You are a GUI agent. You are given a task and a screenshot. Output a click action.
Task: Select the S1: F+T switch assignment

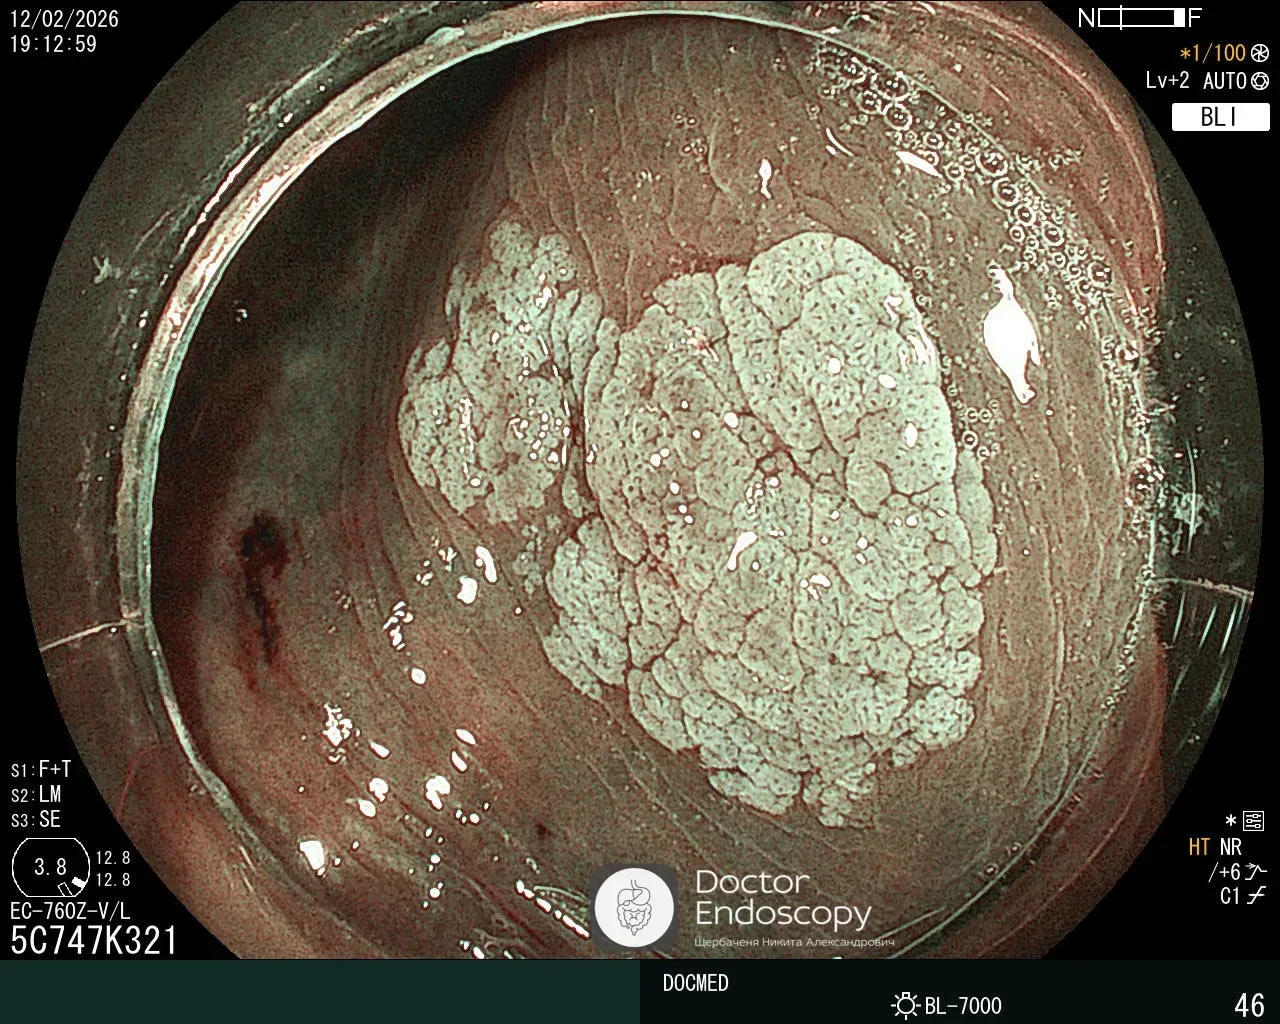41,769
